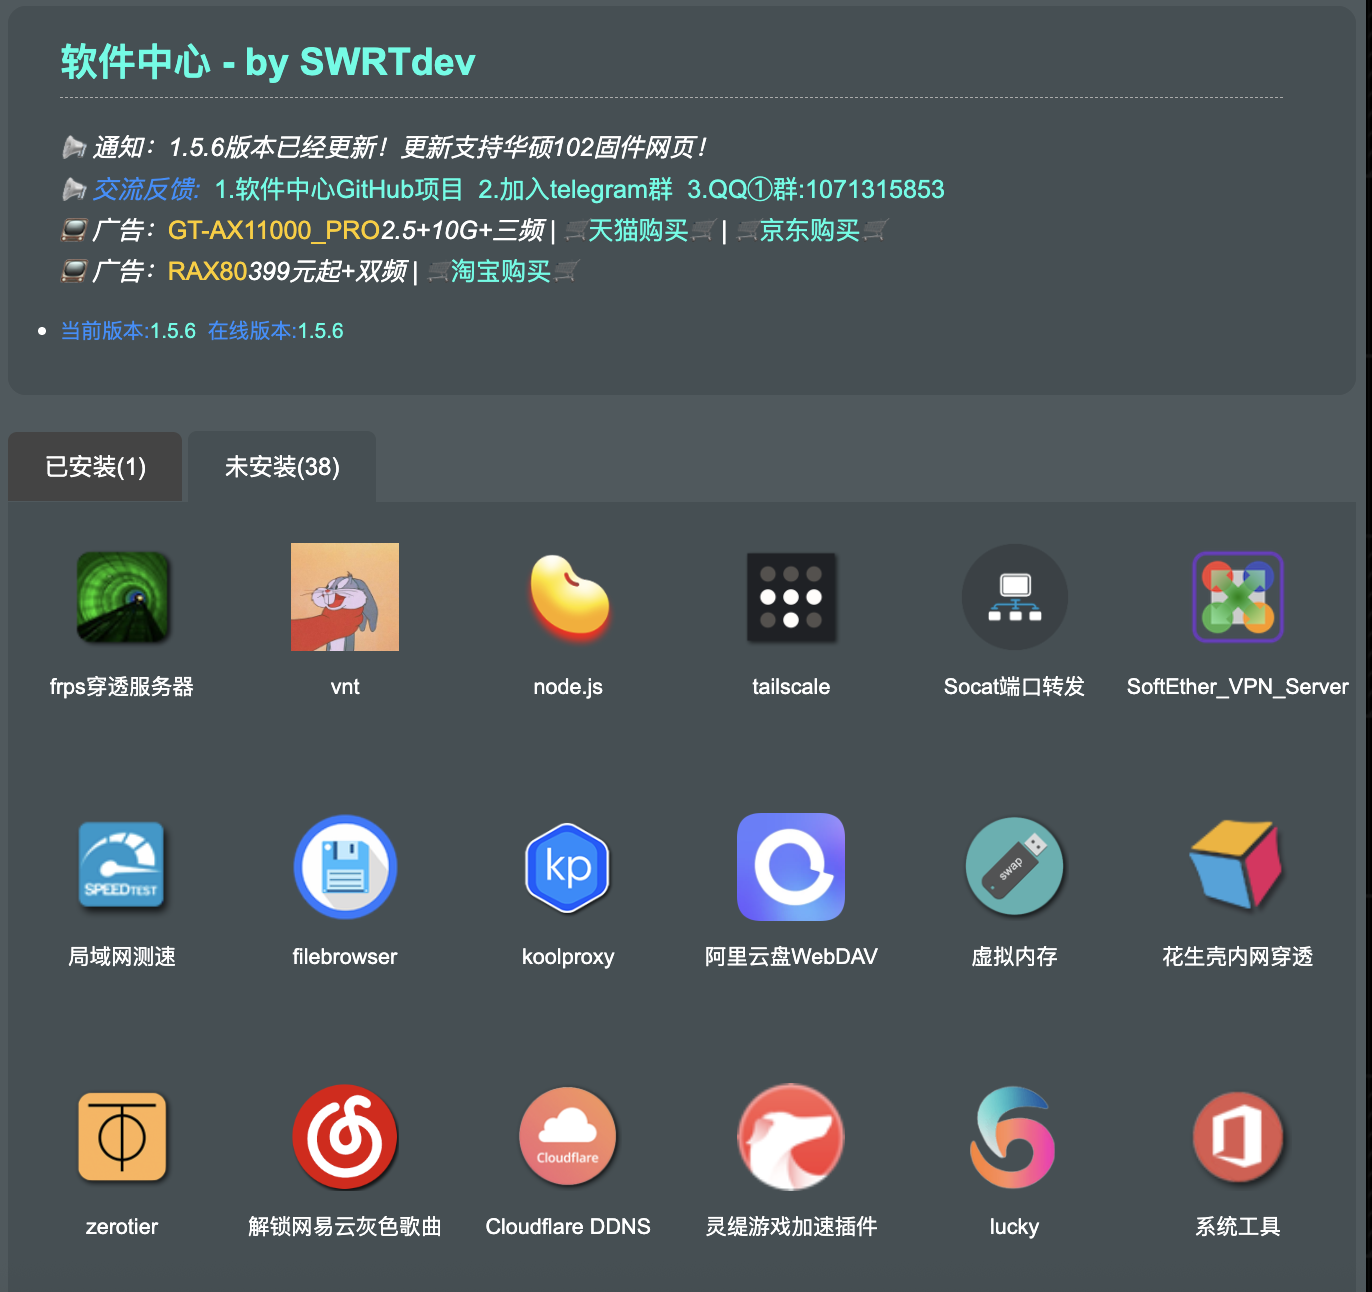The width and height of the screenshot is (1372, 1292).
Task: Click the 系统工具 label
Action: [x=1238, y=1227]
